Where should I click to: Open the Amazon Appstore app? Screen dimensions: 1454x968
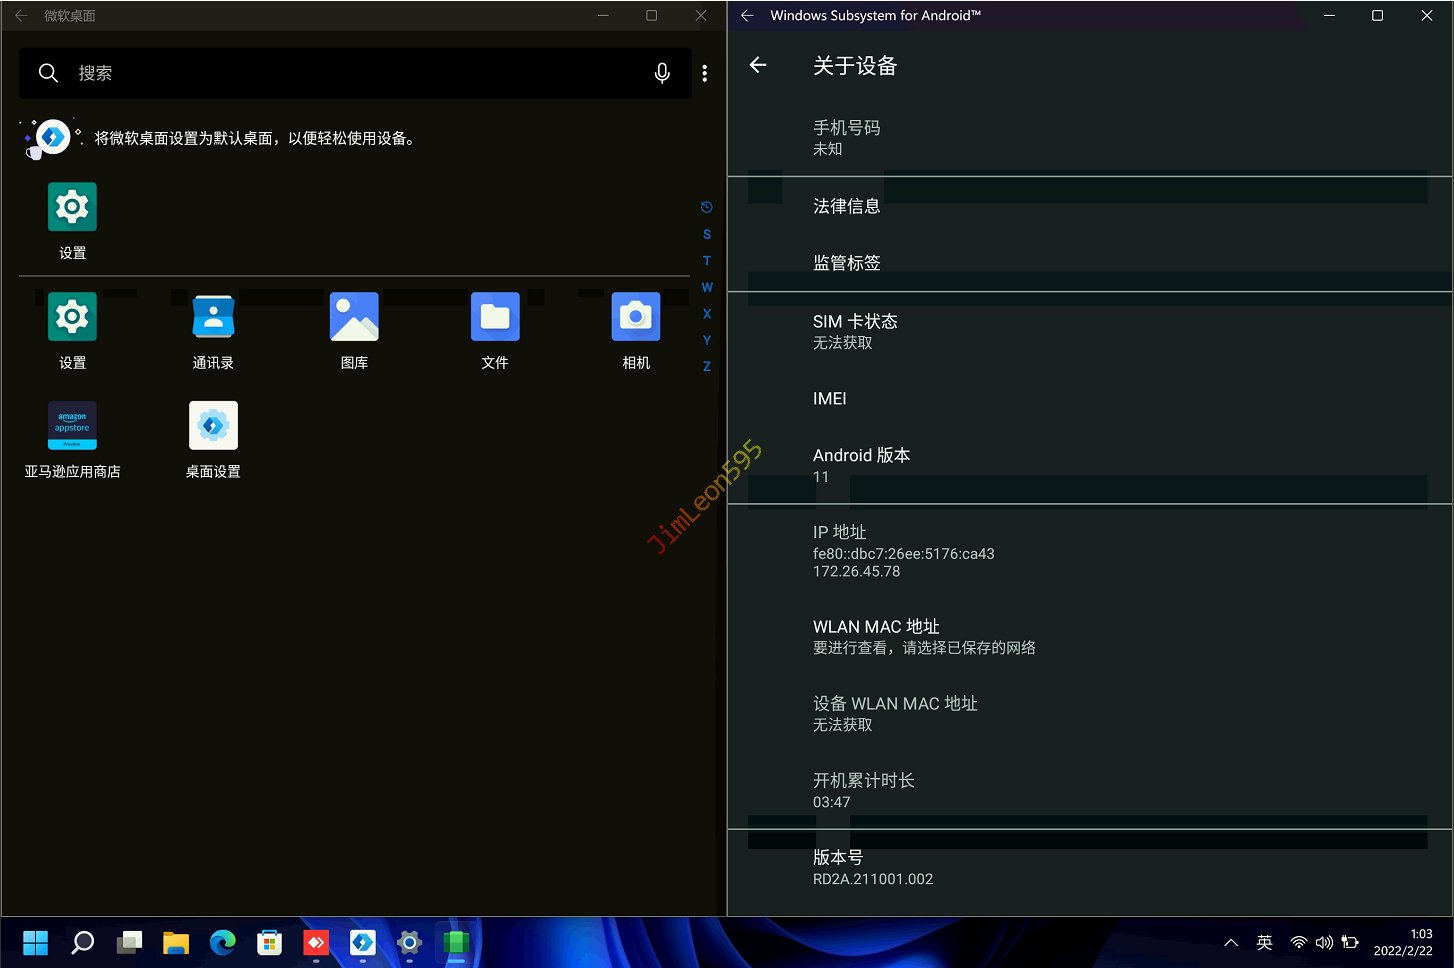[x=72, y=427]
